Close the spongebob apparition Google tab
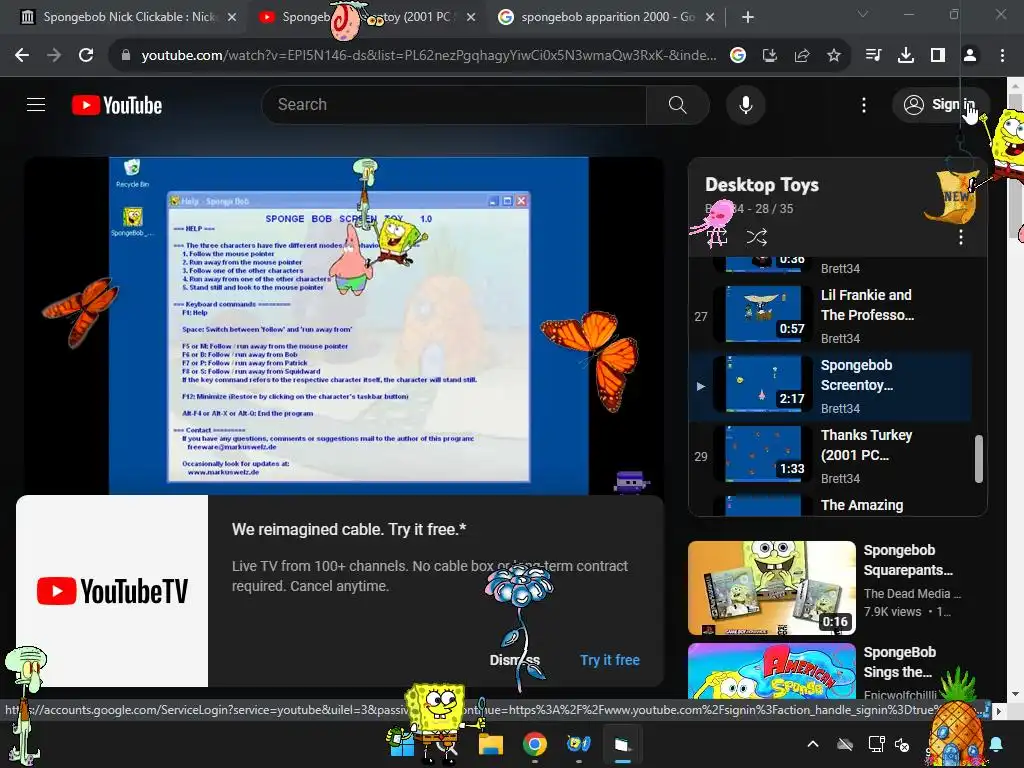Screen dimensions: 1024x768 pos(710,17)
